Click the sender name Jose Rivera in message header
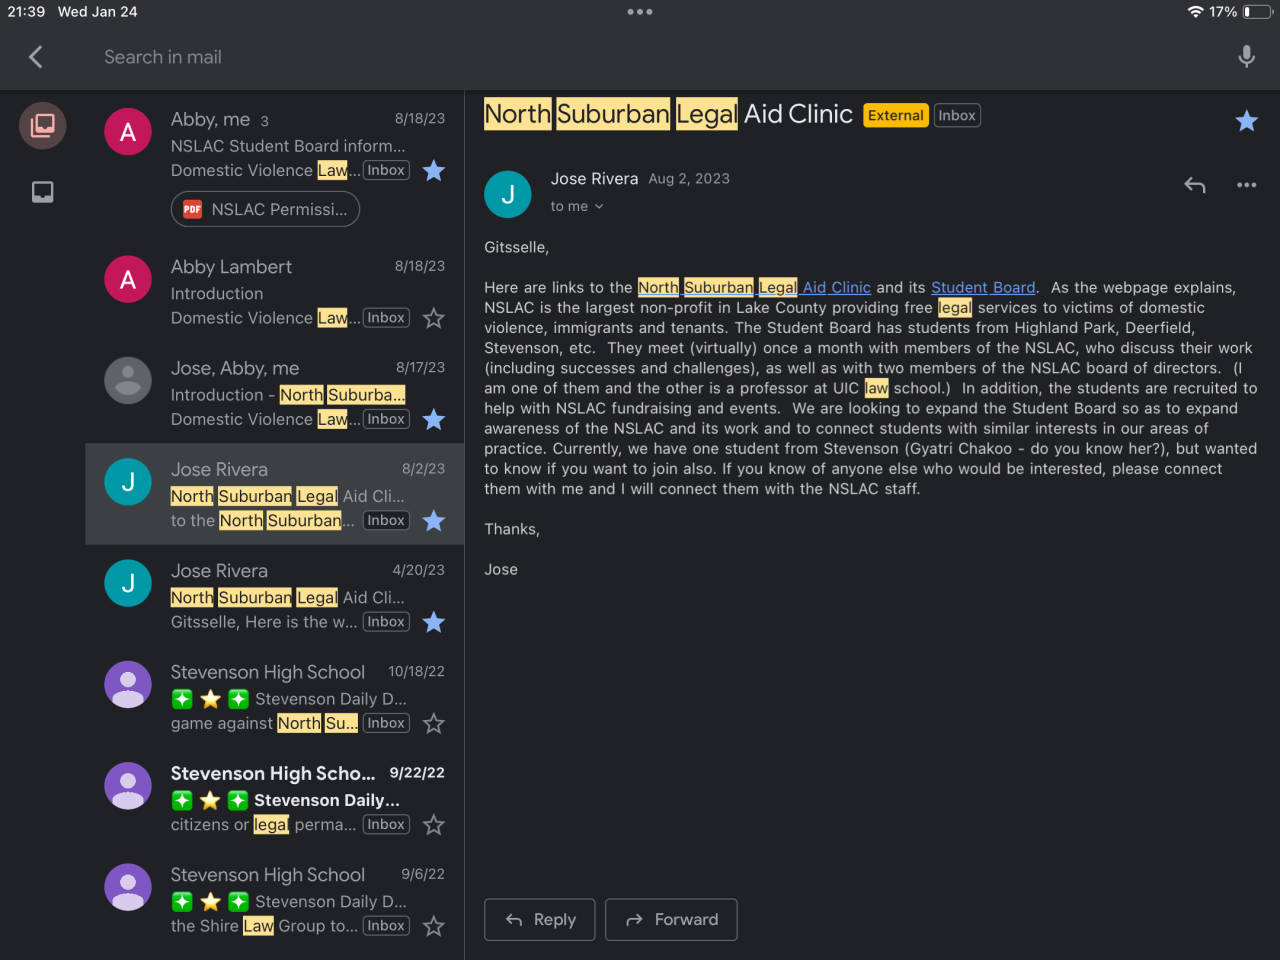This screenshot has height=960, width=1280. (x=594, y=179)
